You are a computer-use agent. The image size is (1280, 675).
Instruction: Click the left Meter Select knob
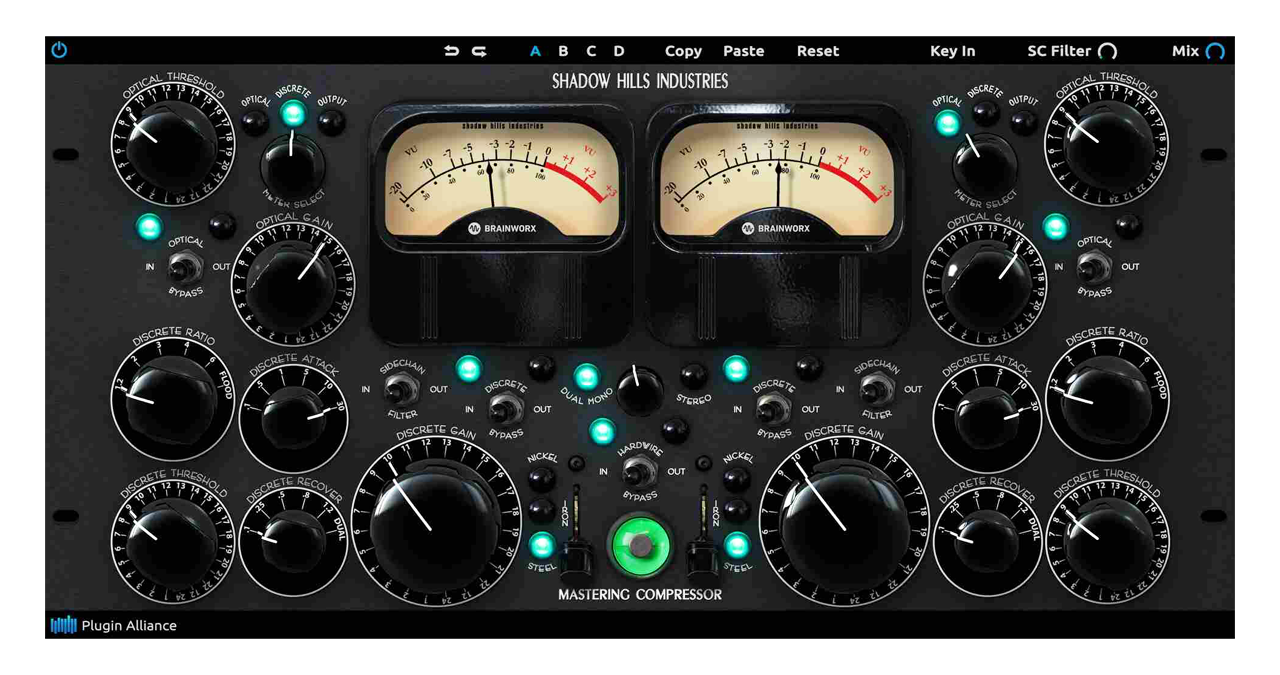coord(292,164)
